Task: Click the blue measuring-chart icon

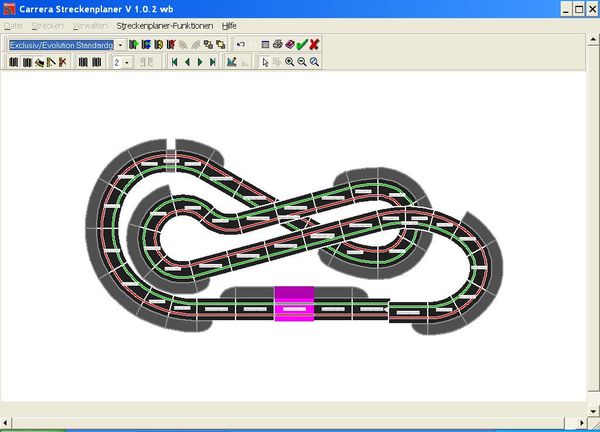Action: 232,62
